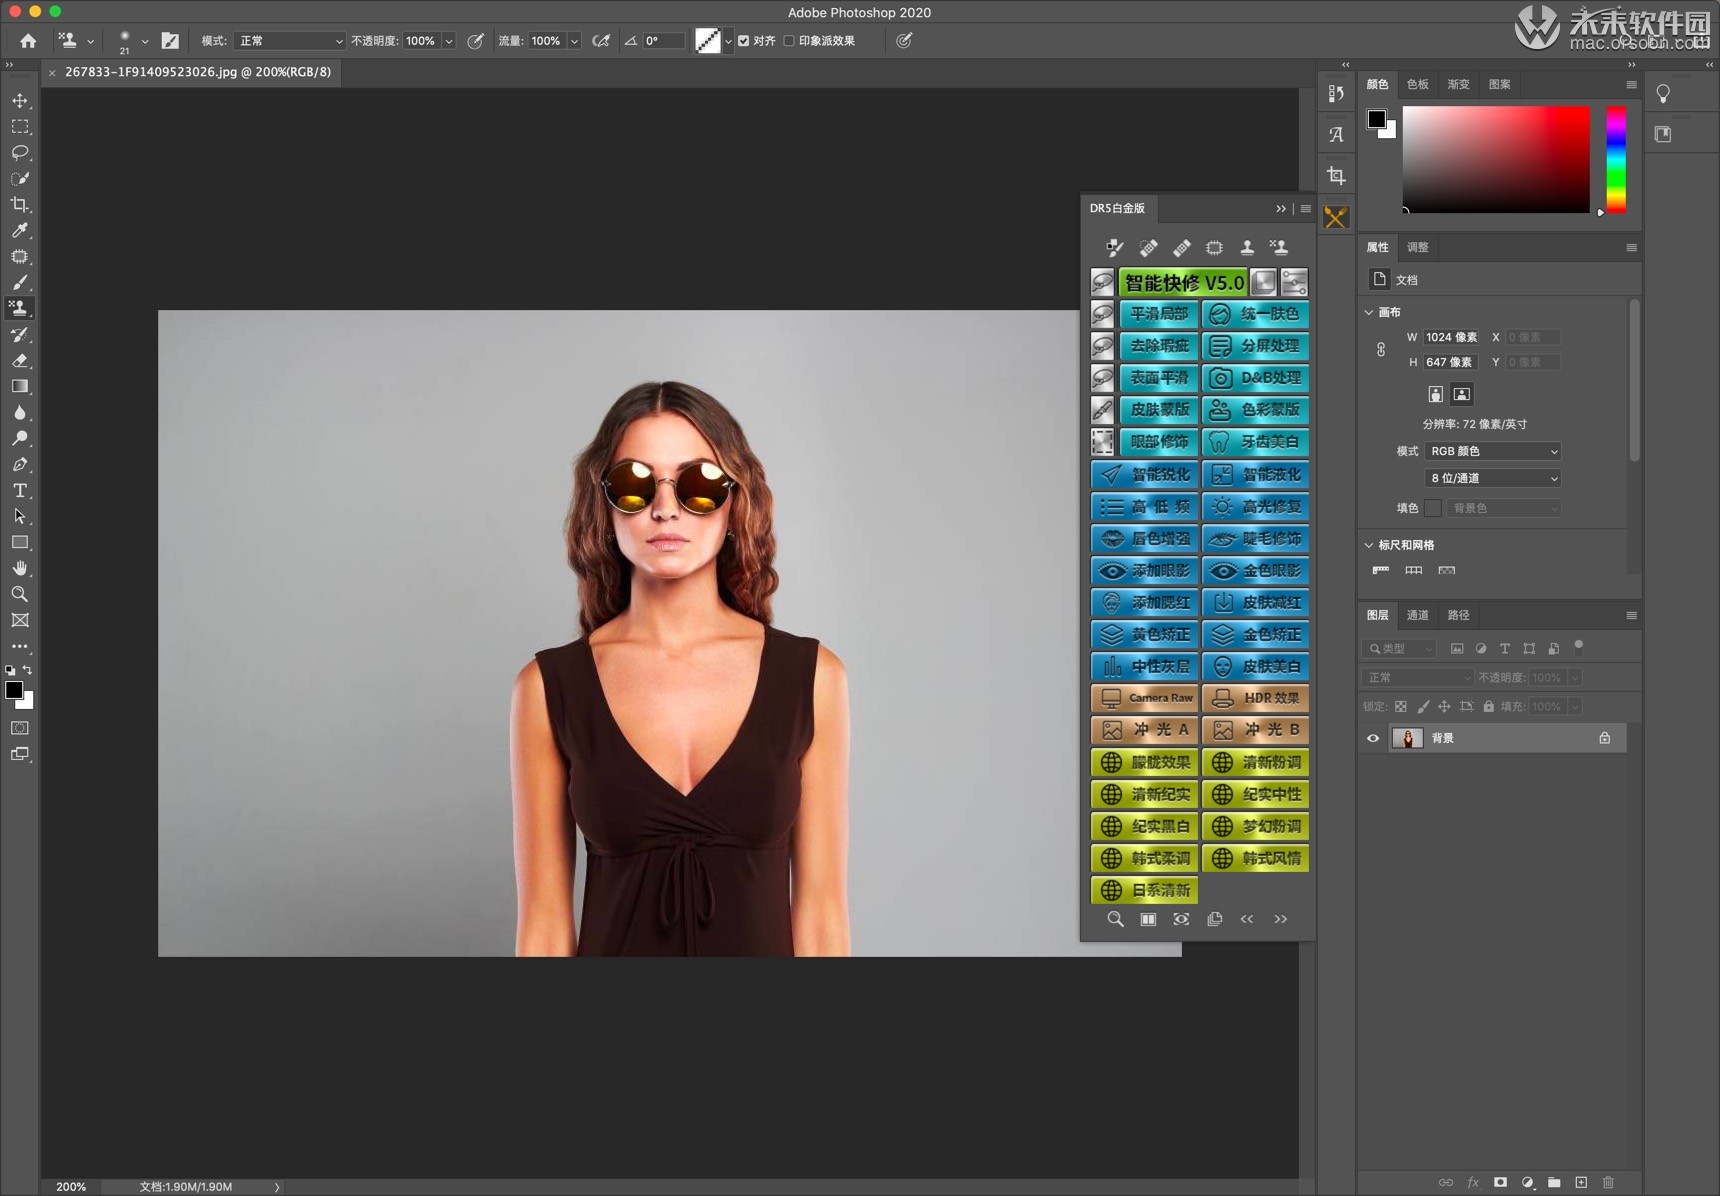
Task: Collapse the 画布 section
Action: click(1369, 312)
